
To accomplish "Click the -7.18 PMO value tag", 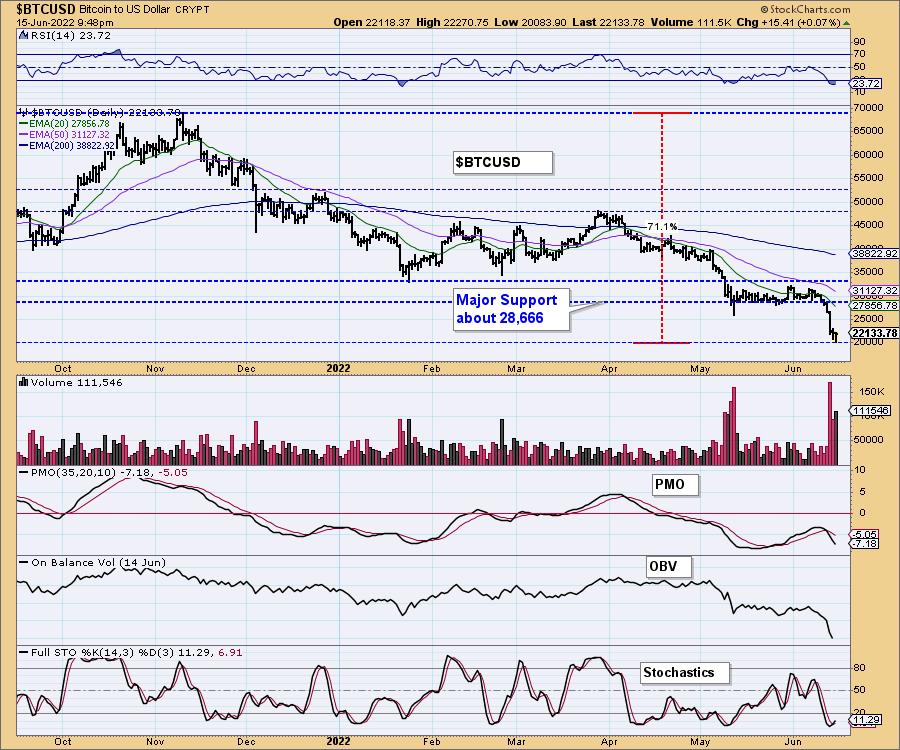I will pos(866,543).
